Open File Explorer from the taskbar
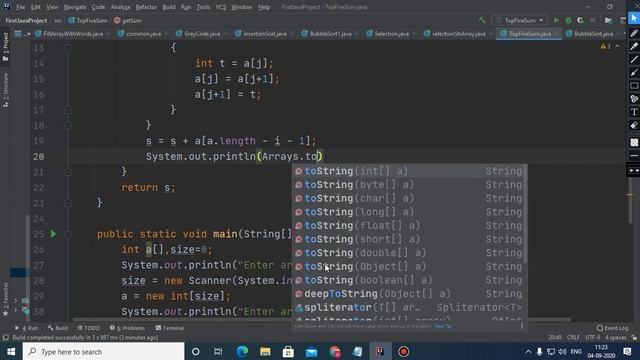 coord(265,351)
